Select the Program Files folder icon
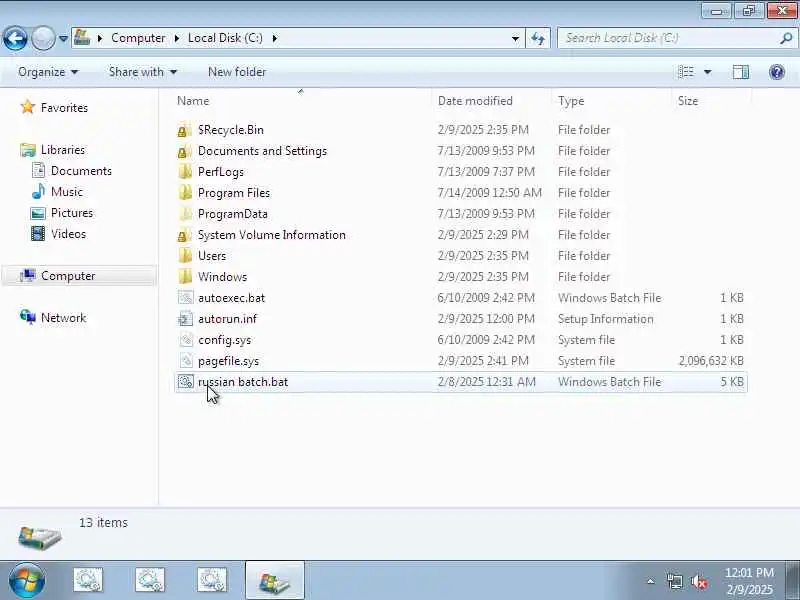 click(x=185, y=193)
